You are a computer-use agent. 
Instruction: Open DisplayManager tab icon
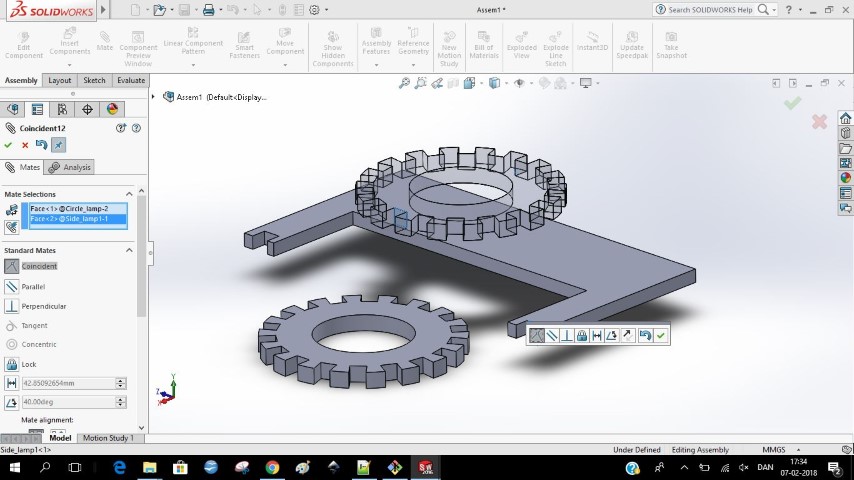click(x=112, y=110)
